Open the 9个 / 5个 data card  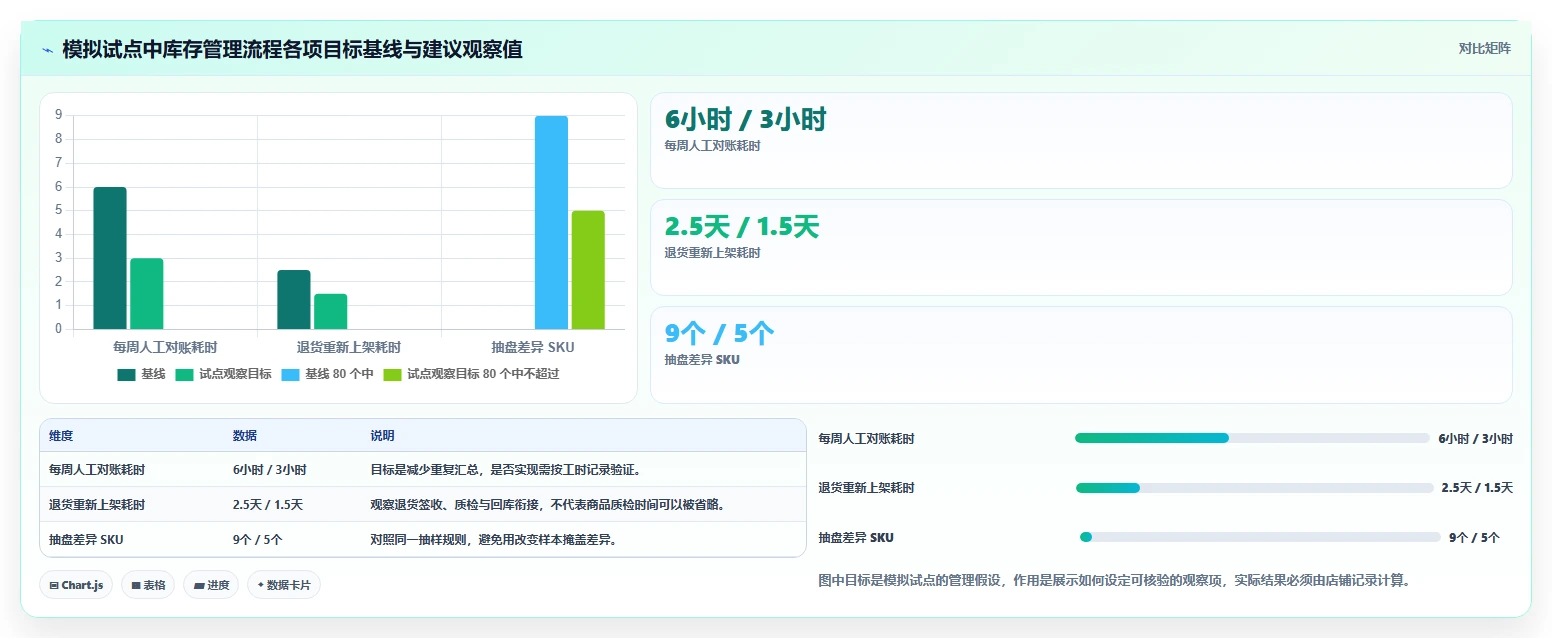pos(1081,354)
